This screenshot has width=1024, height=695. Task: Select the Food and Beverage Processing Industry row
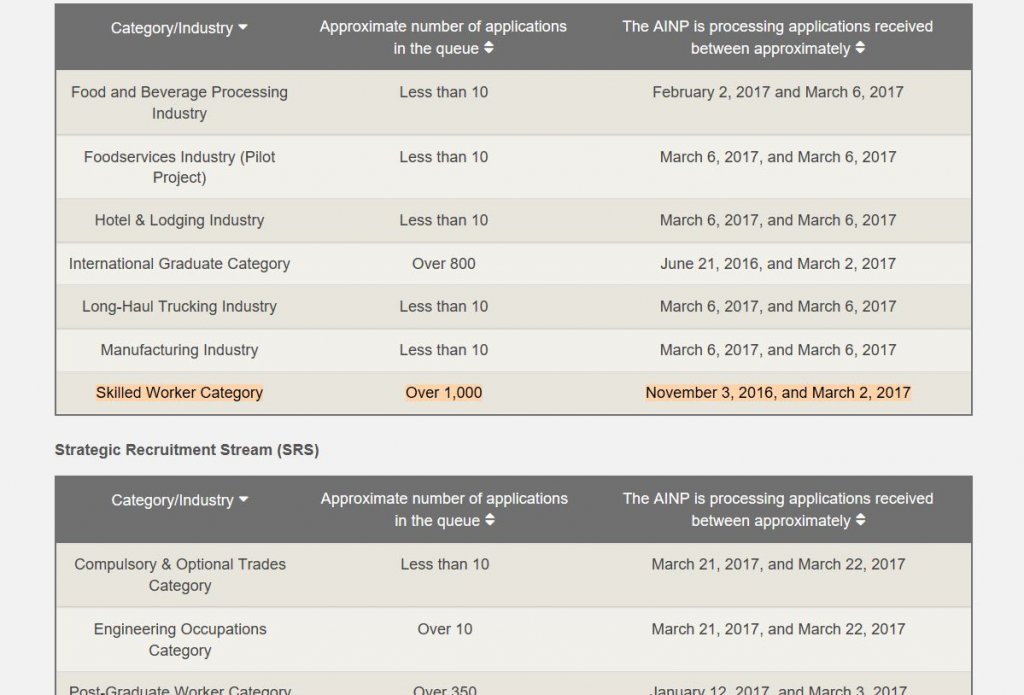click(179, 103)
